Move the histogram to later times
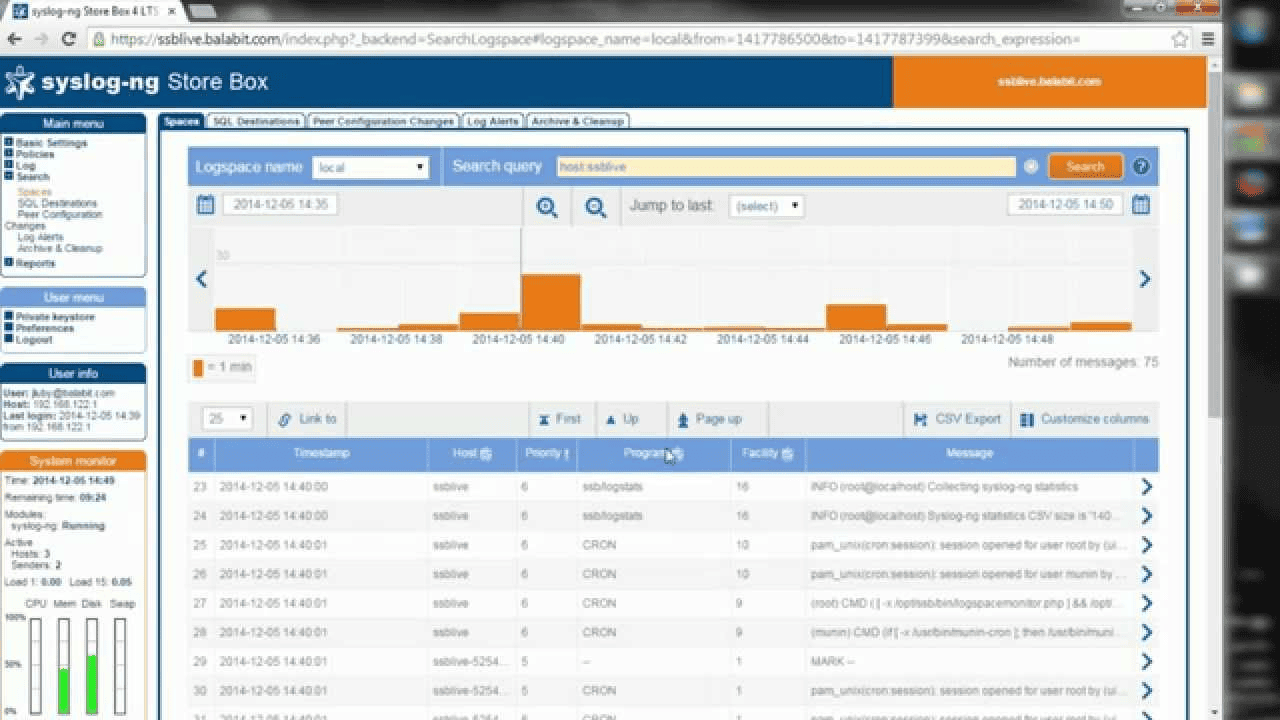 click(1145, 279)
